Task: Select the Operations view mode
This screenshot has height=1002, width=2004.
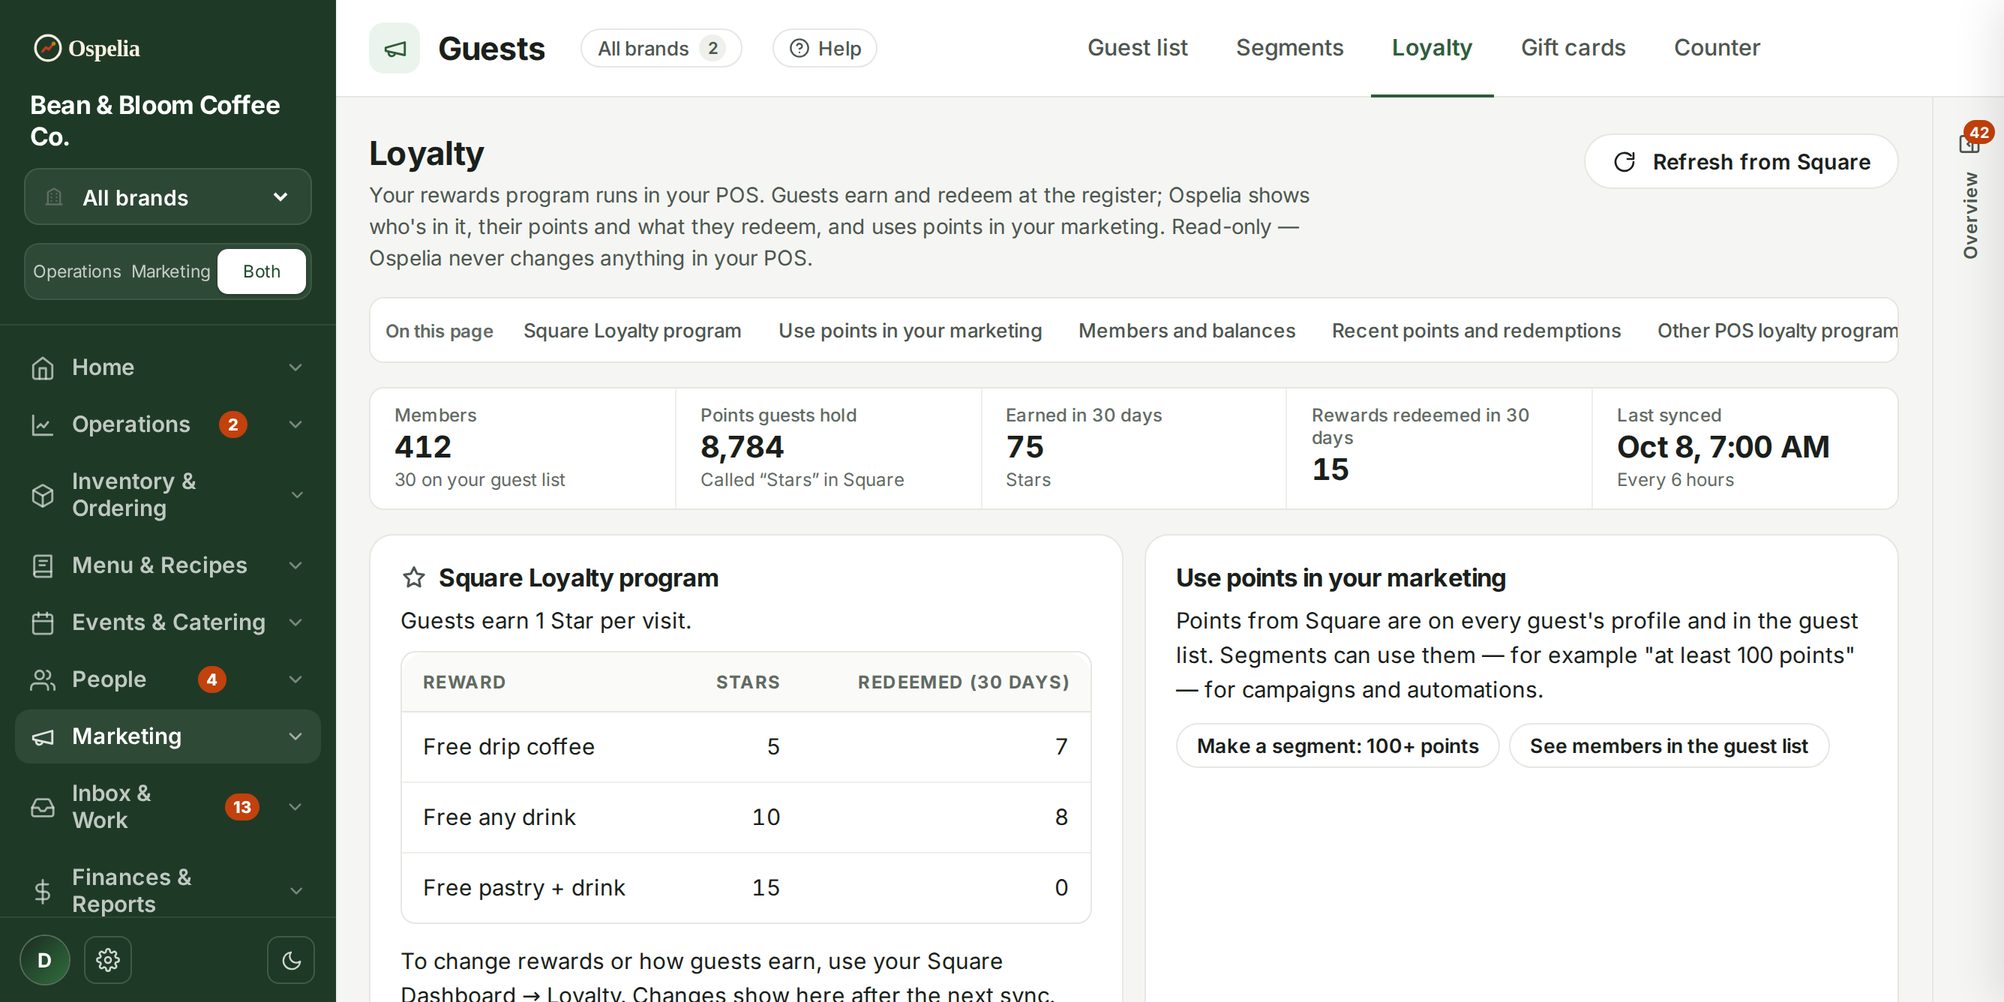Action: coord(77,272)
